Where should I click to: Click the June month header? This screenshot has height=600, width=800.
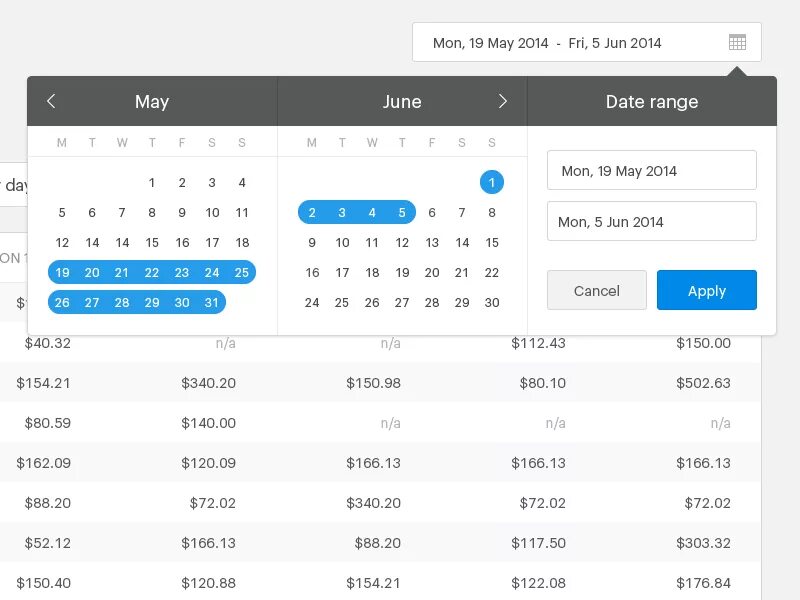[x=402, y=102]
